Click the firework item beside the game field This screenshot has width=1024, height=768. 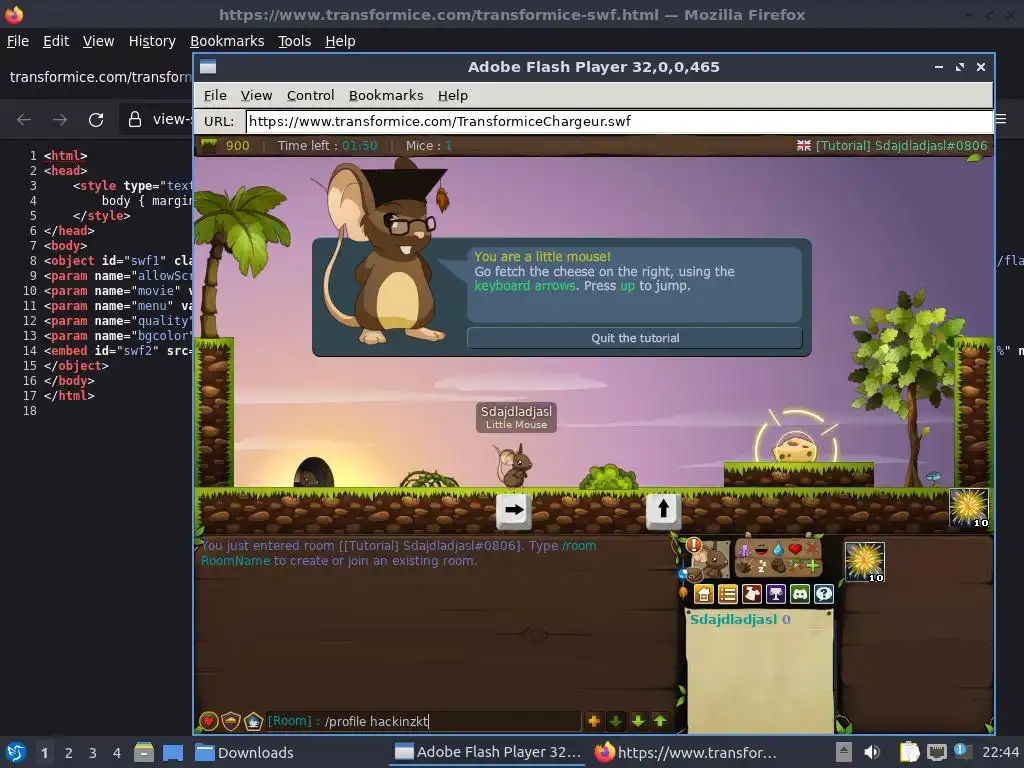(969, 507)
